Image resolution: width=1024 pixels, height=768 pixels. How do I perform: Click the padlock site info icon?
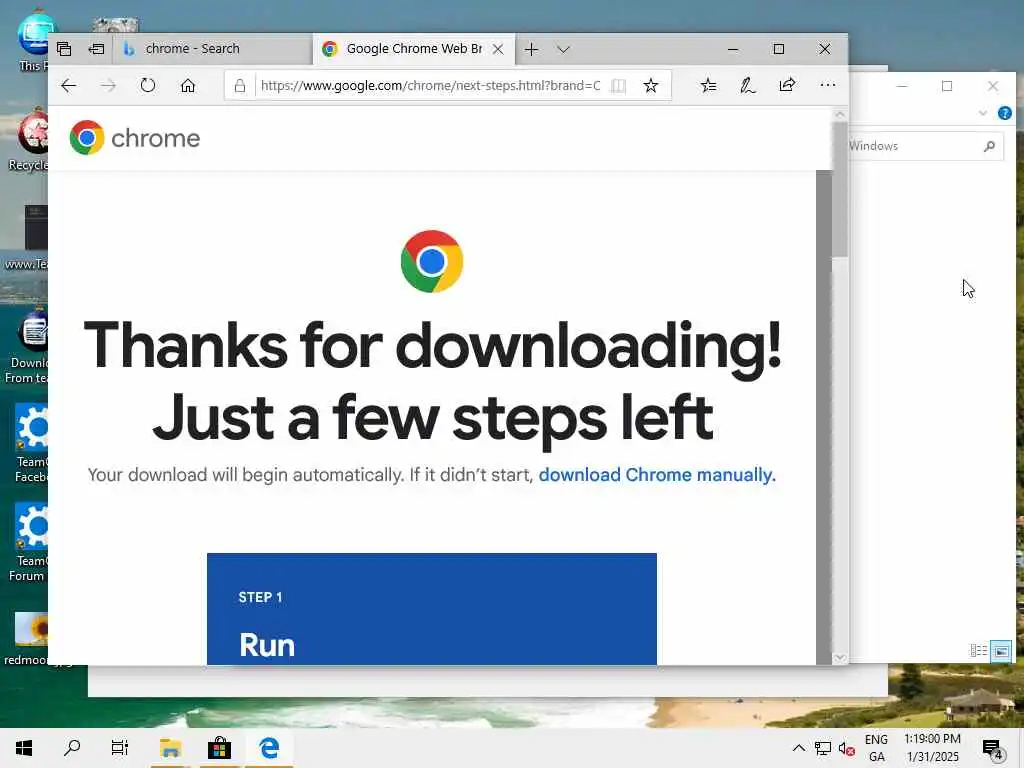tap(240, 86)
